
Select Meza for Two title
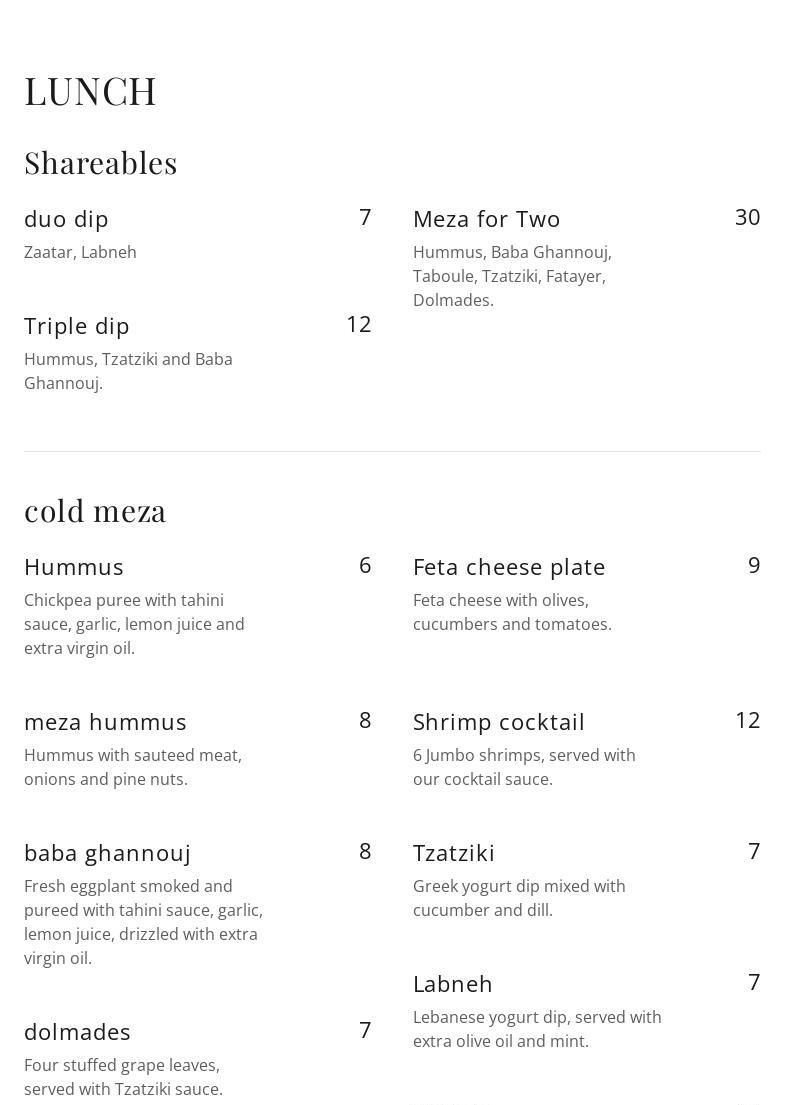pyautogui.click(x=486, y=219)
